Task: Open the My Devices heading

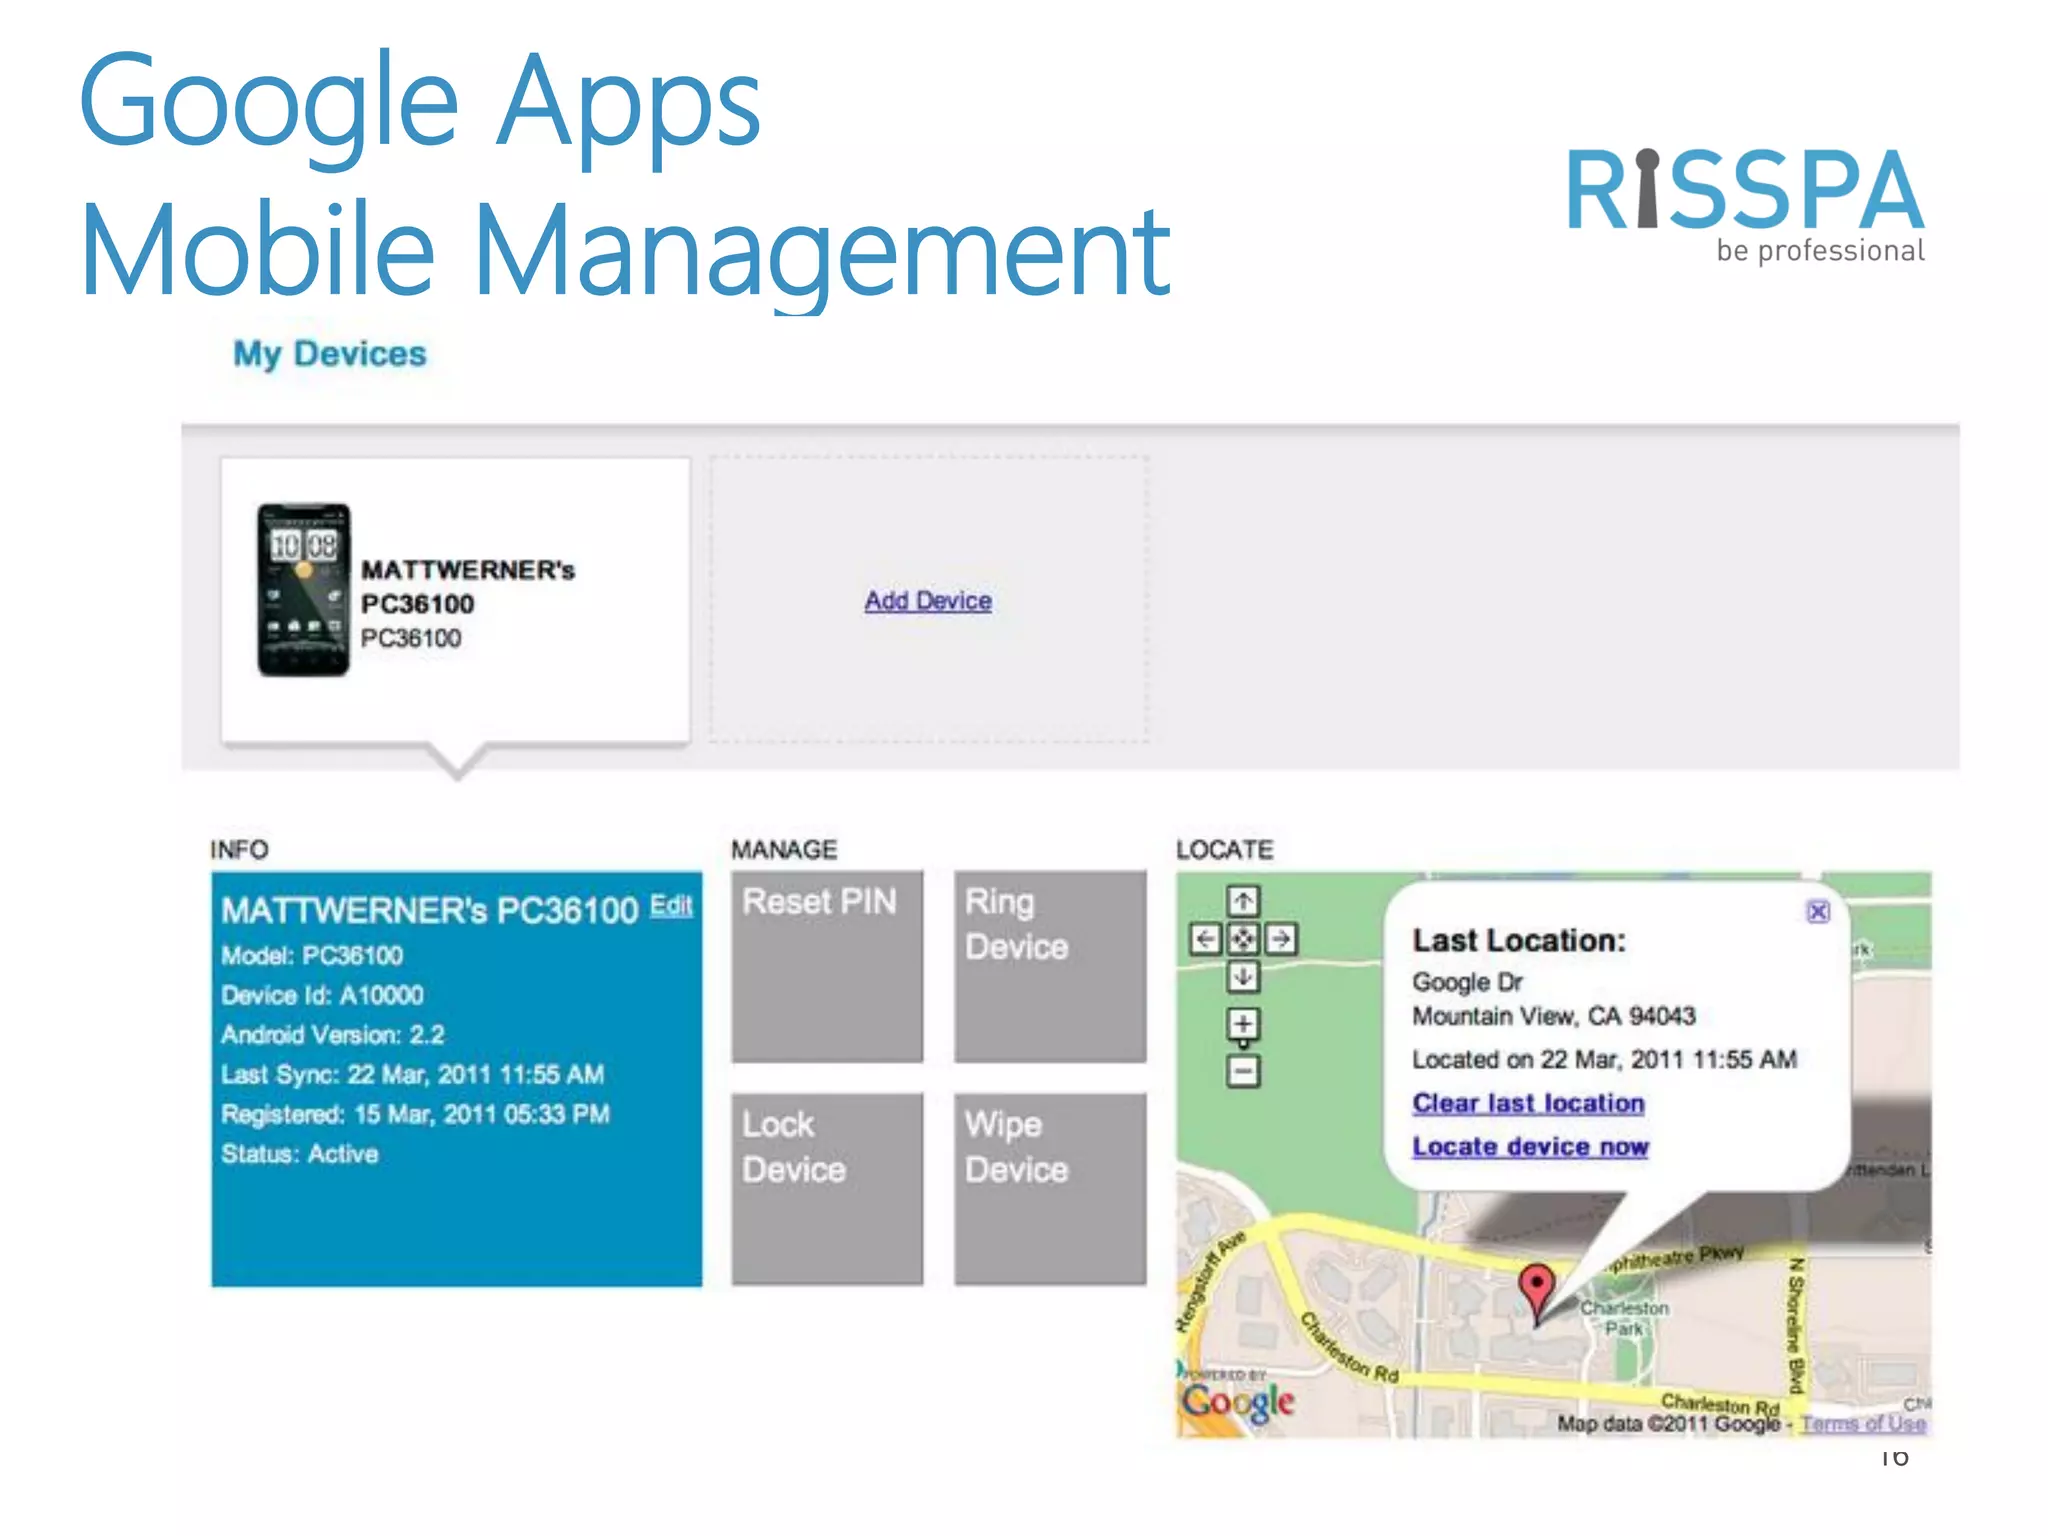Action: click(x=330, y=354)
